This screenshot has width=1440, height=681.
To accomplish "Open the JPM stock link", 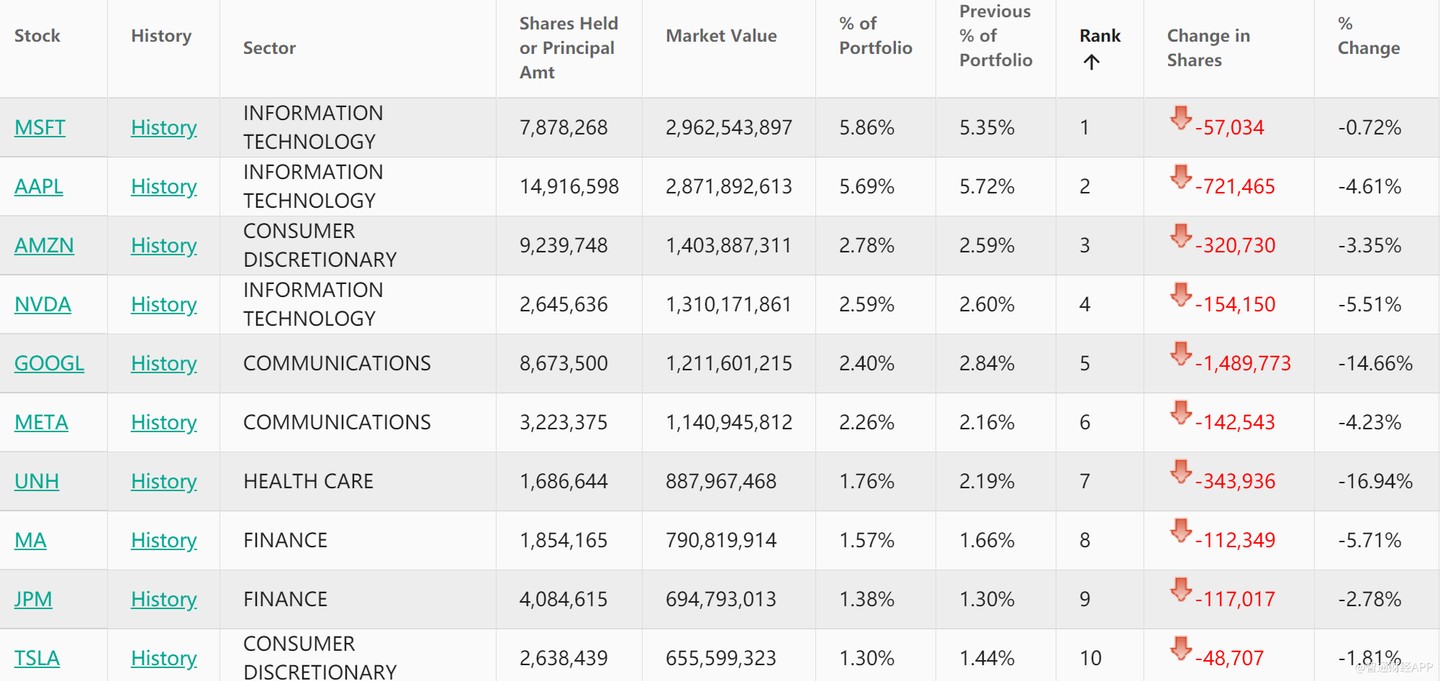I will click(33, 600).
